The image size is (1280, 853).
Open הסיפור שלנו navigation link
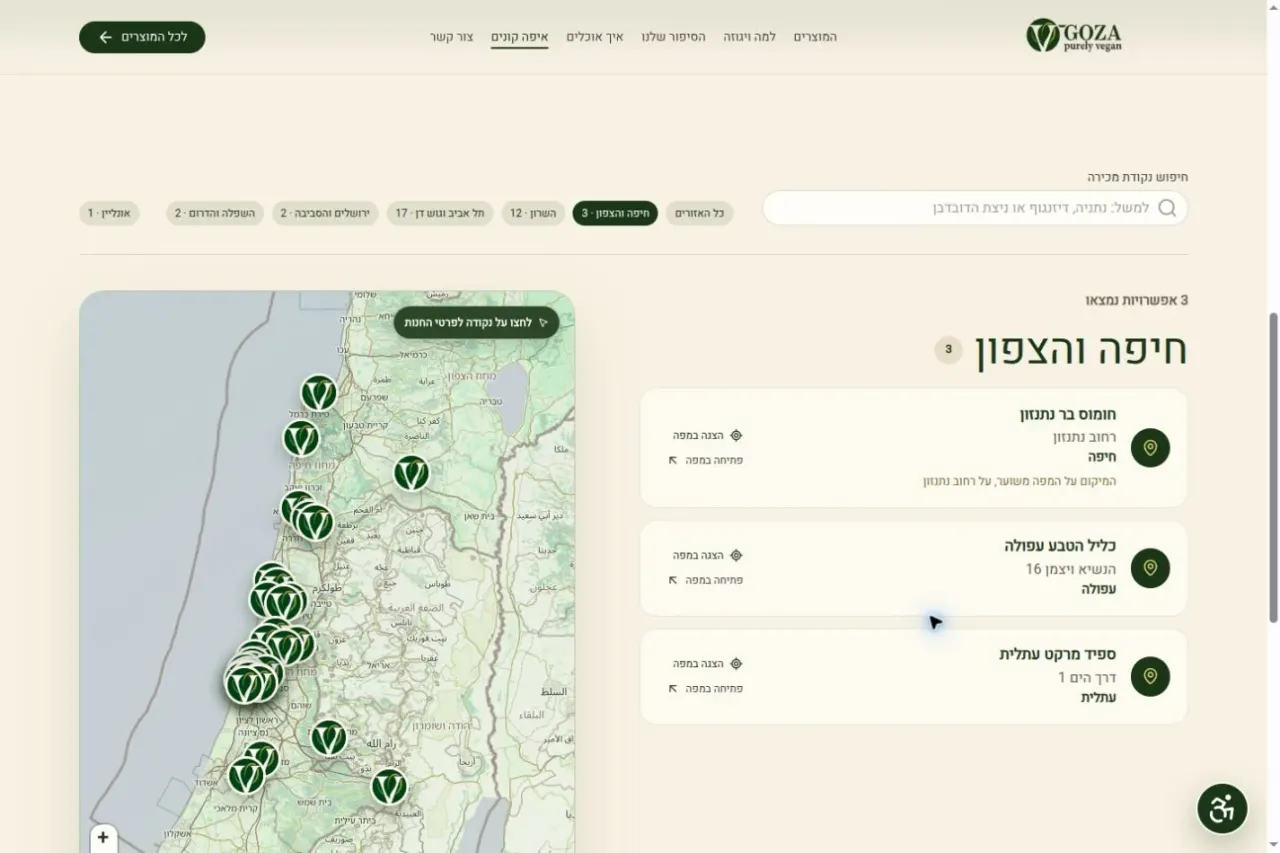[x=673, y=37]
